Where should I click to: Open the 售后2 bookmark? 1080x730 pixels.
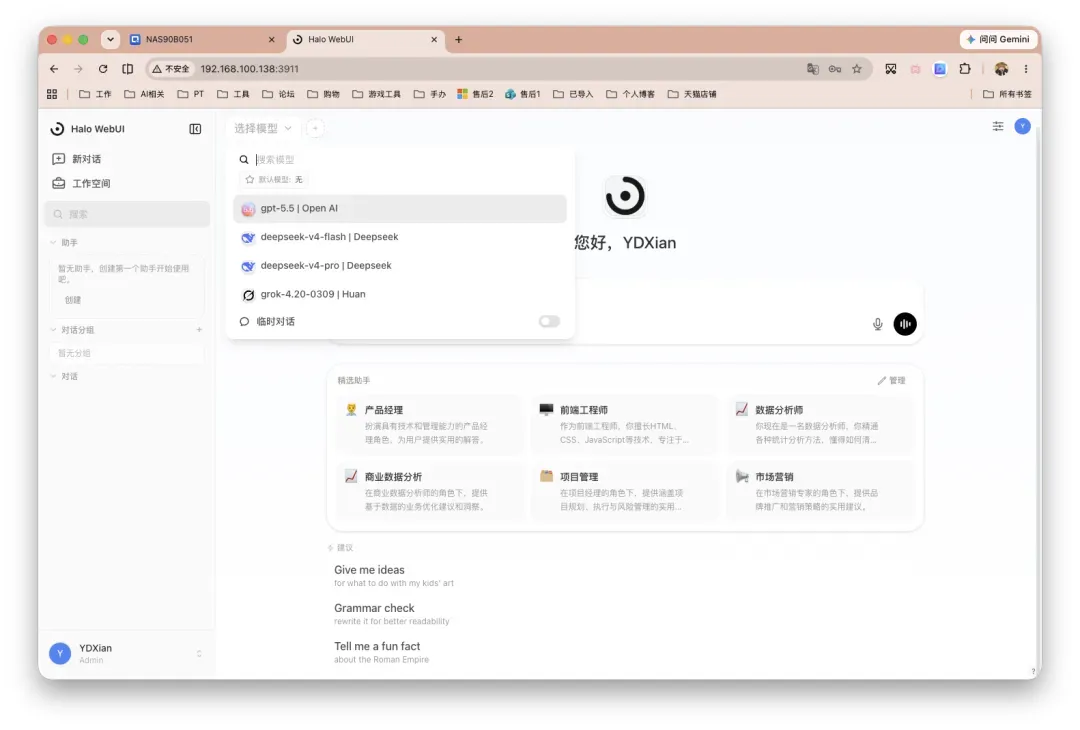(x=475, y=94)
